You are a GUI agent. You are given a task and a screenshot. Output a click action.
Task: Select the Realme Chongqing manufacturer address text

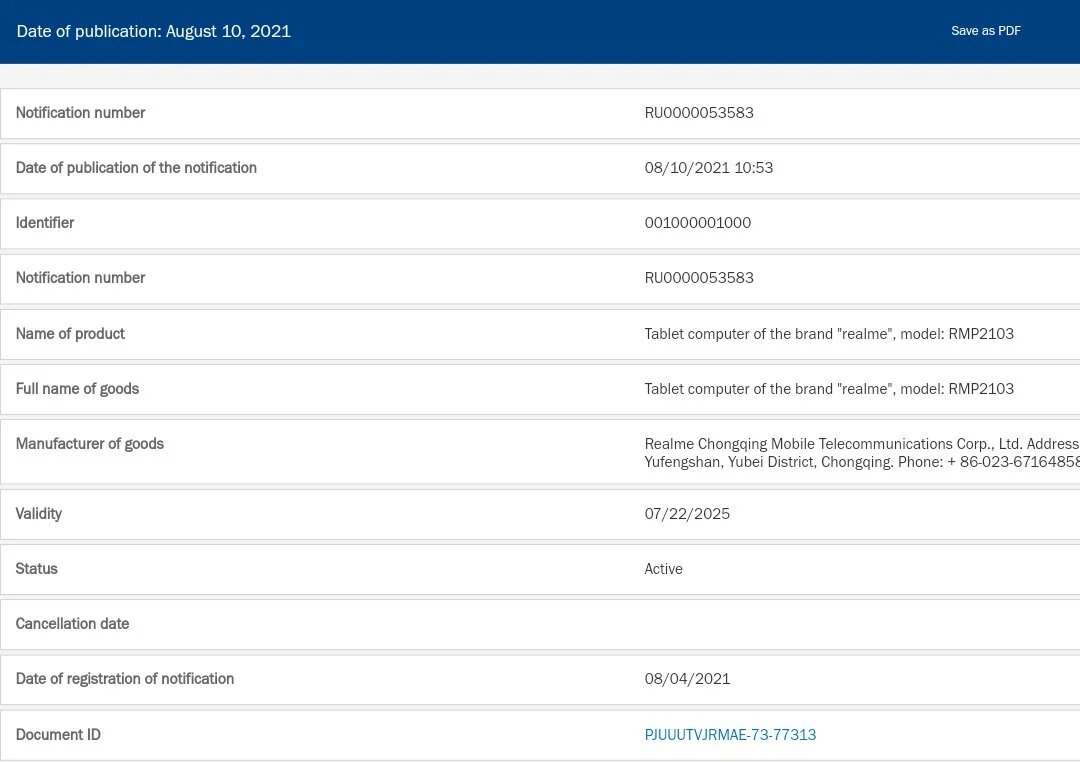(x=862, y=453)
